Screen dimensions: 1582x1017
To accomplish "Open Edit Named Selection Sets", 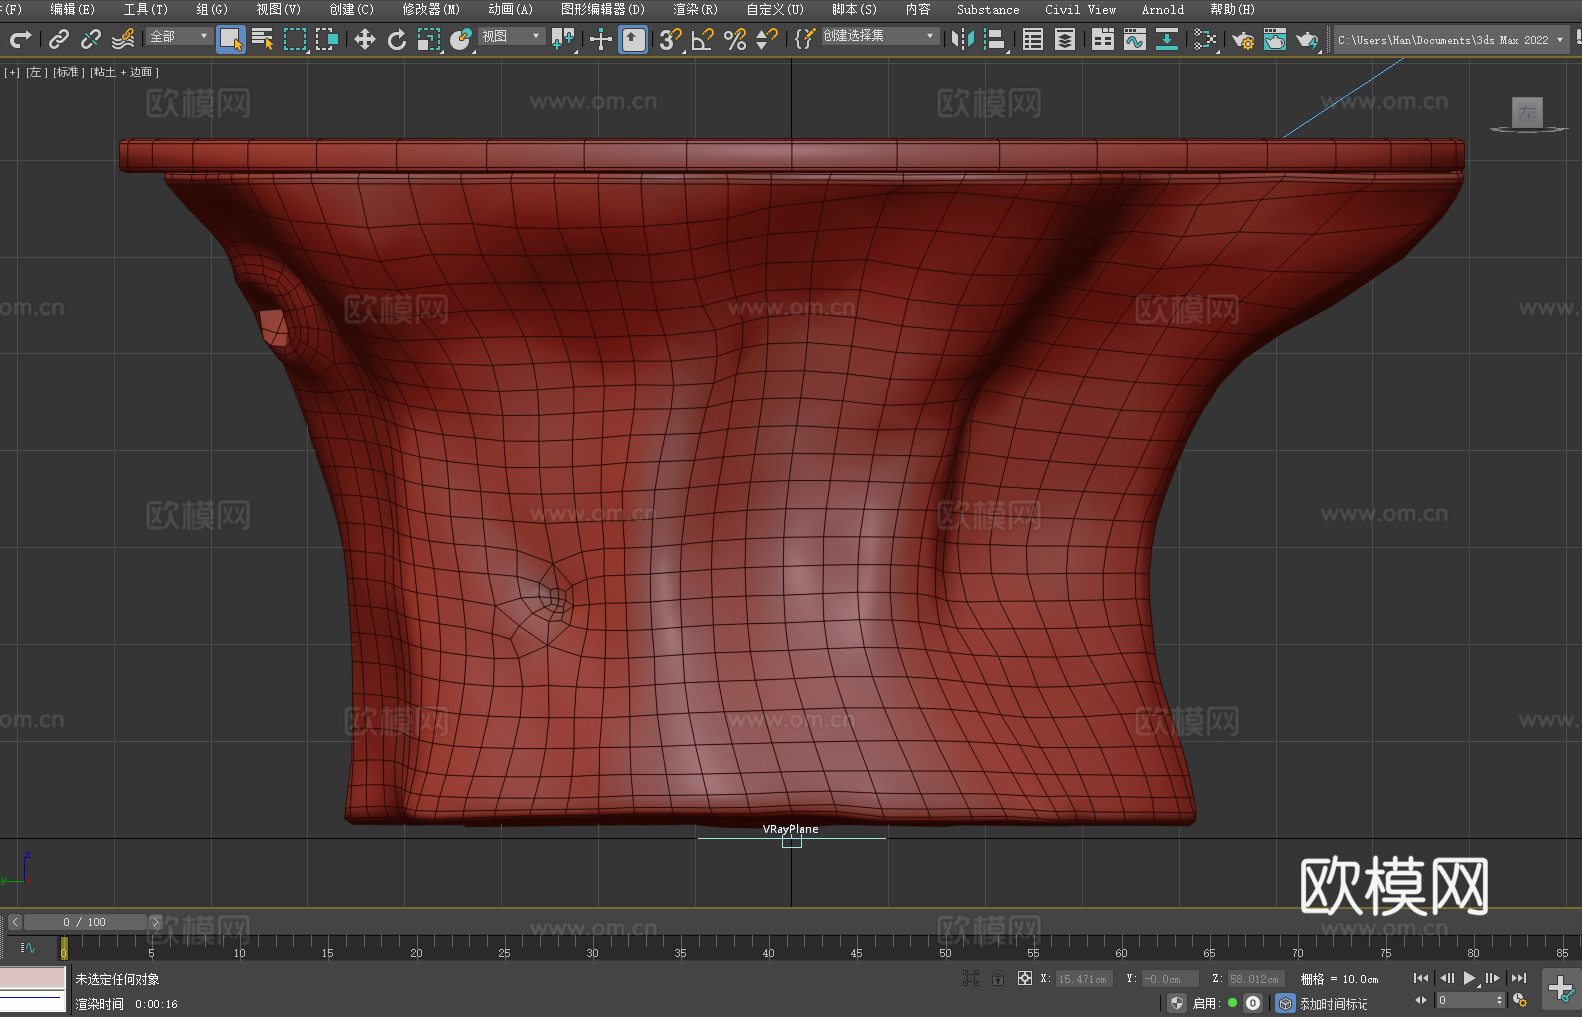I will 805,39.
